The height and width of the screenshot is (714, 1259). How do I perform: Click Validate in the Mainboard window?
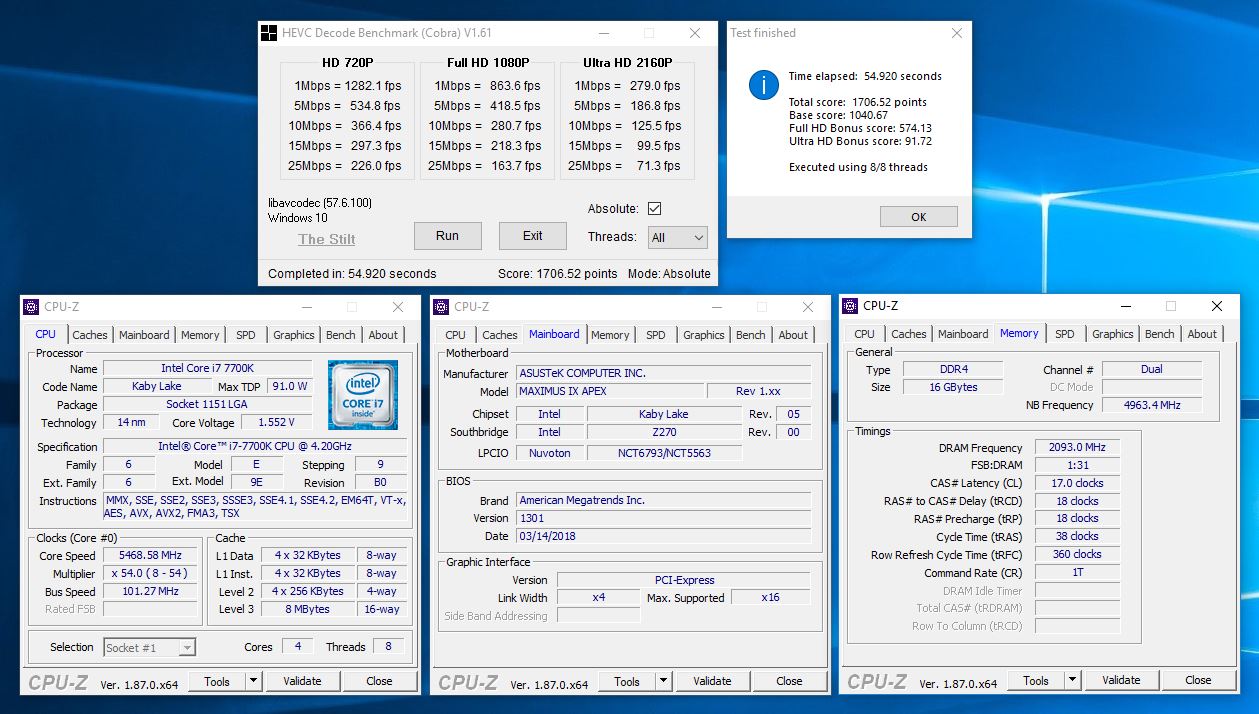(712, 681)
